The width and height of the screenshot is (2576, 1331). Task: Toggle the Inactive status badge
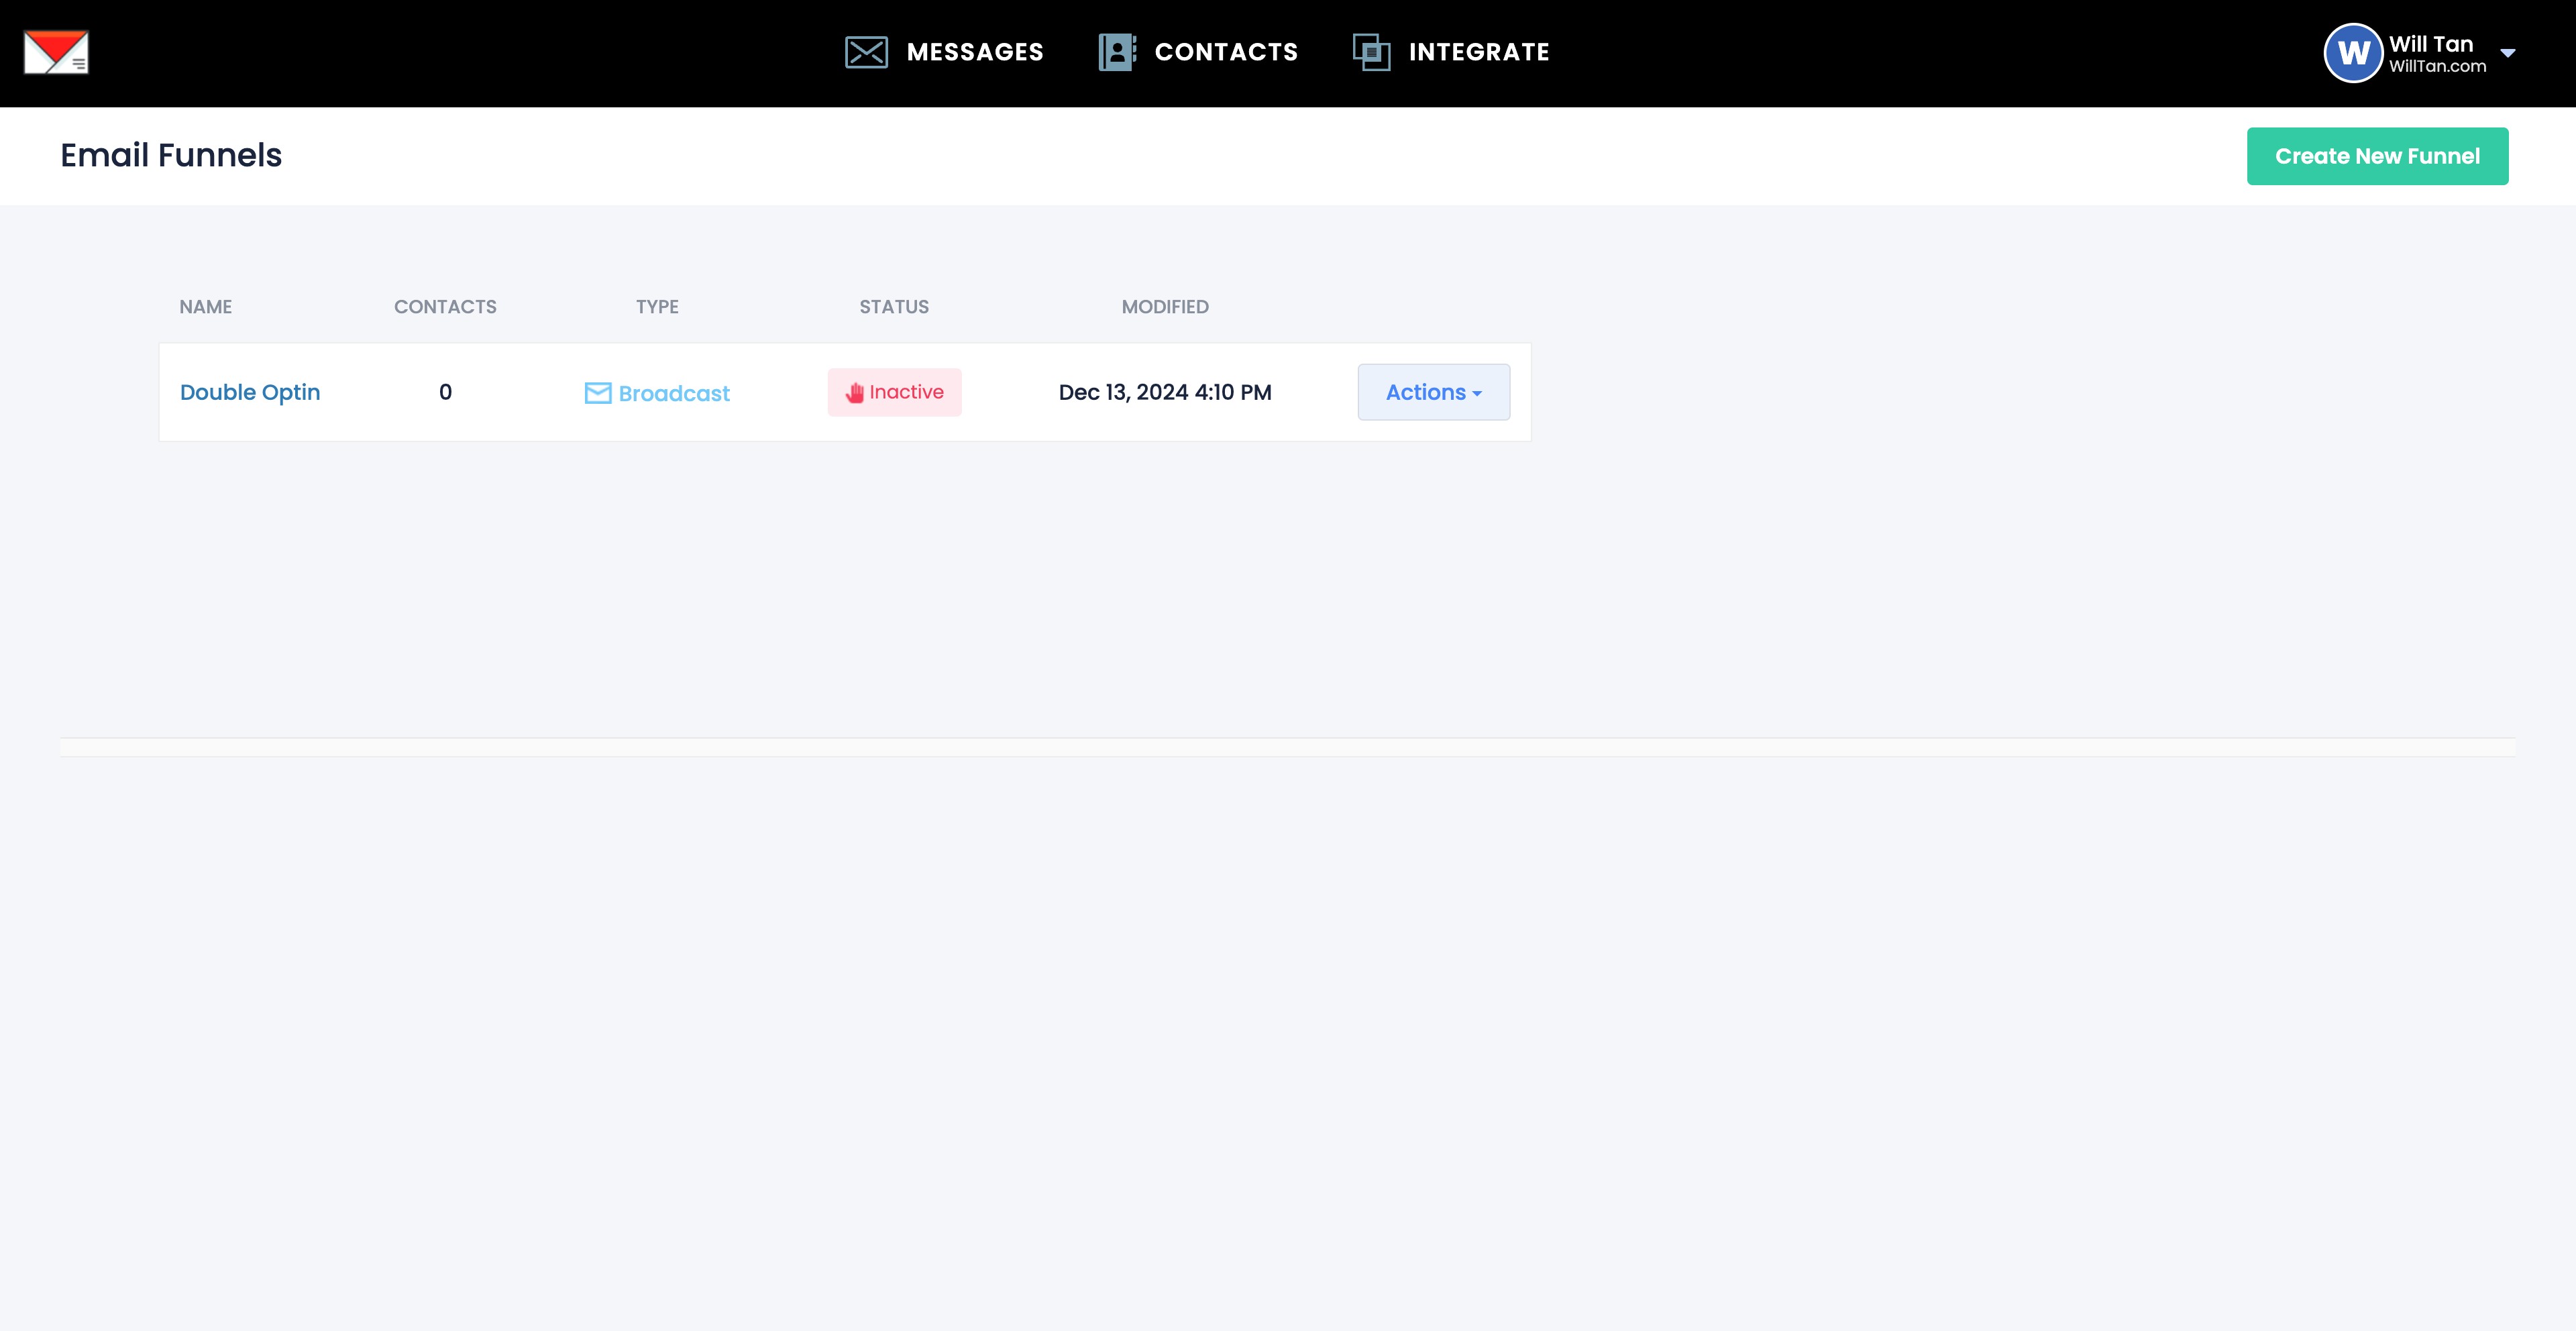[x=894, y=392]
